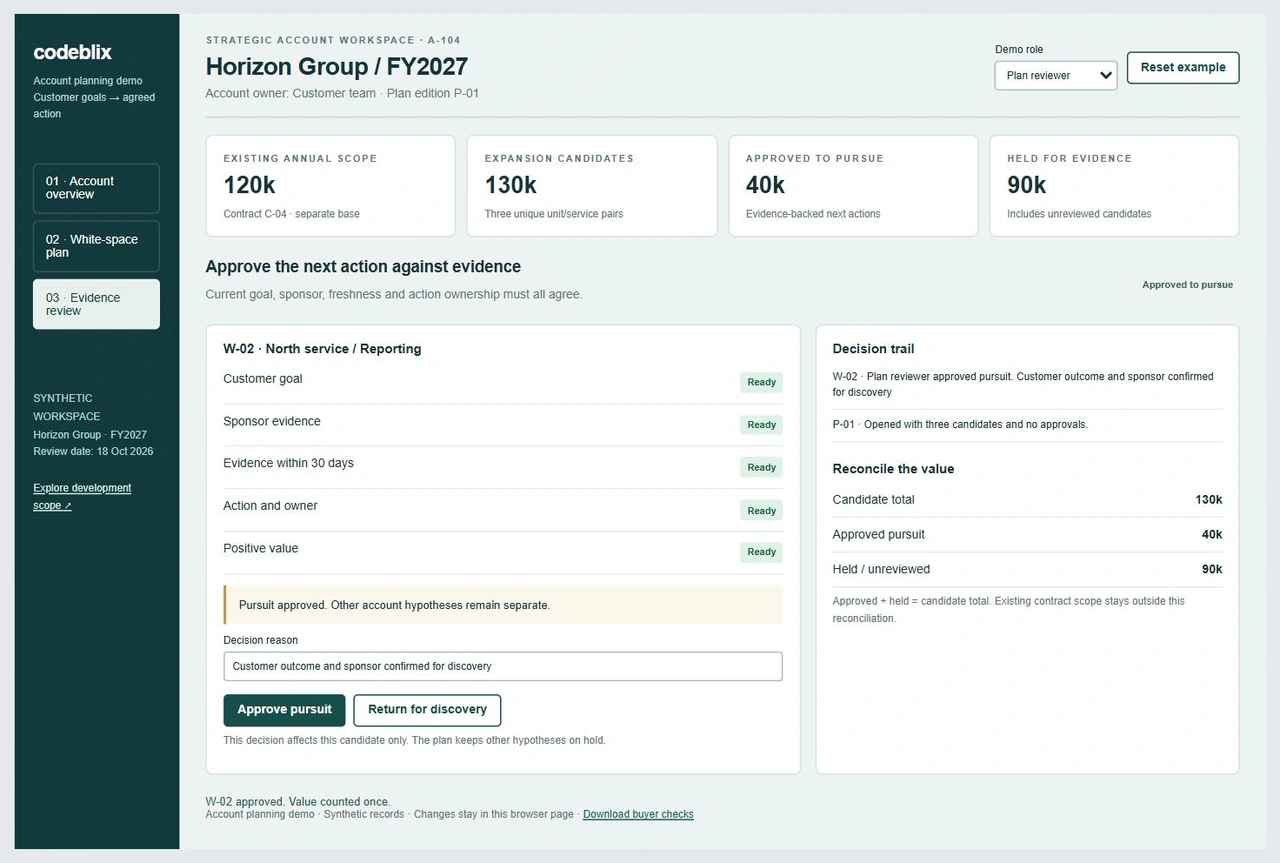Open the Demo role dropdown
1280x863 pixels.
[x=1056, y=76]
